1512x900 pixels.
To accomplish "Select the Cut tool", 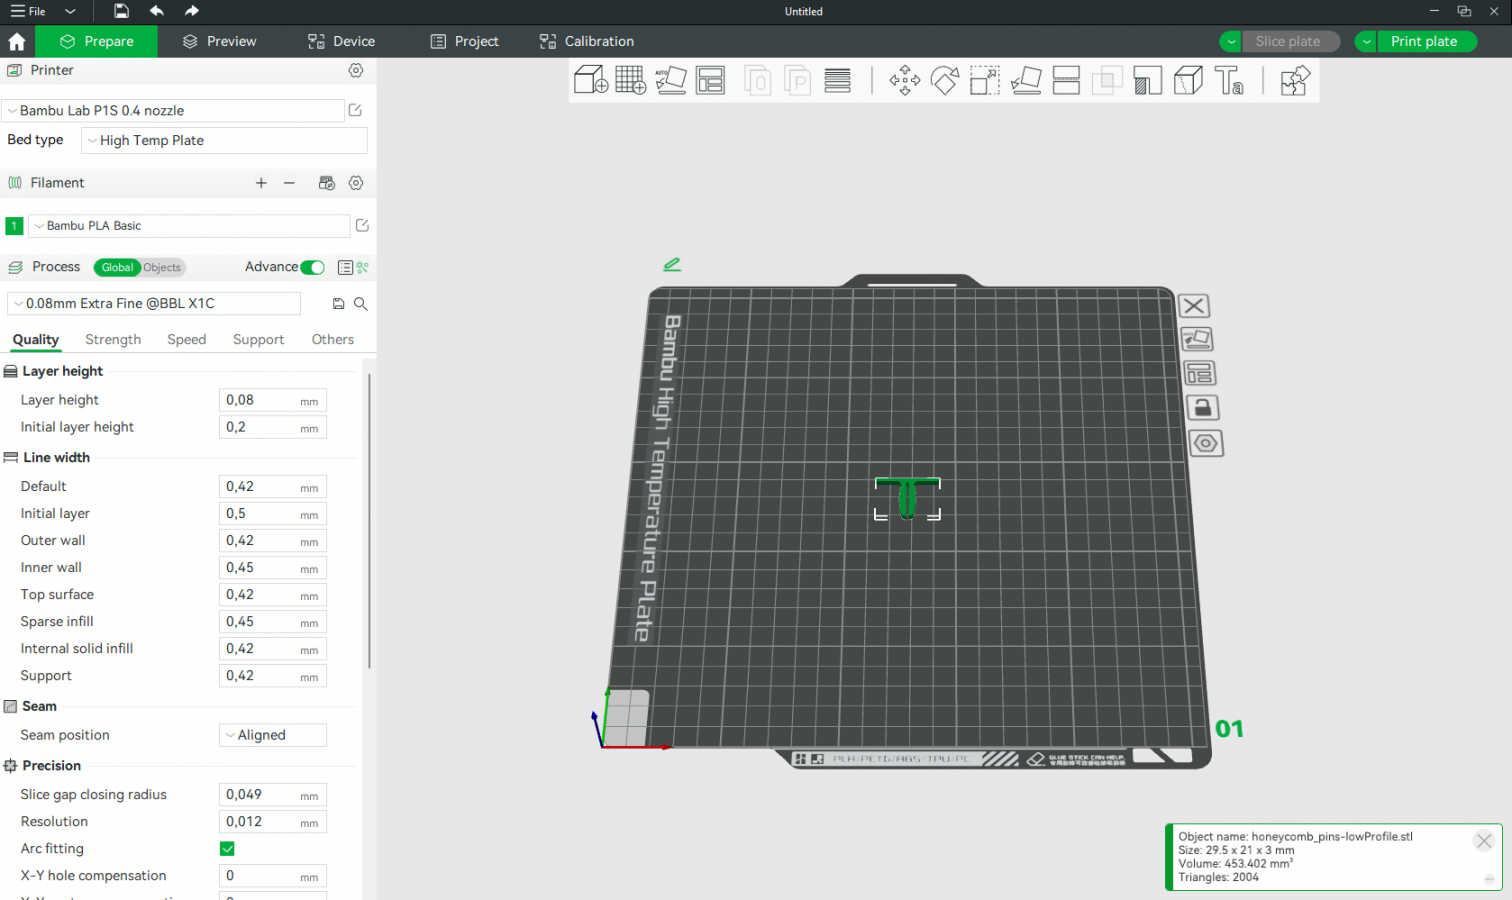I will point(1066,80).
